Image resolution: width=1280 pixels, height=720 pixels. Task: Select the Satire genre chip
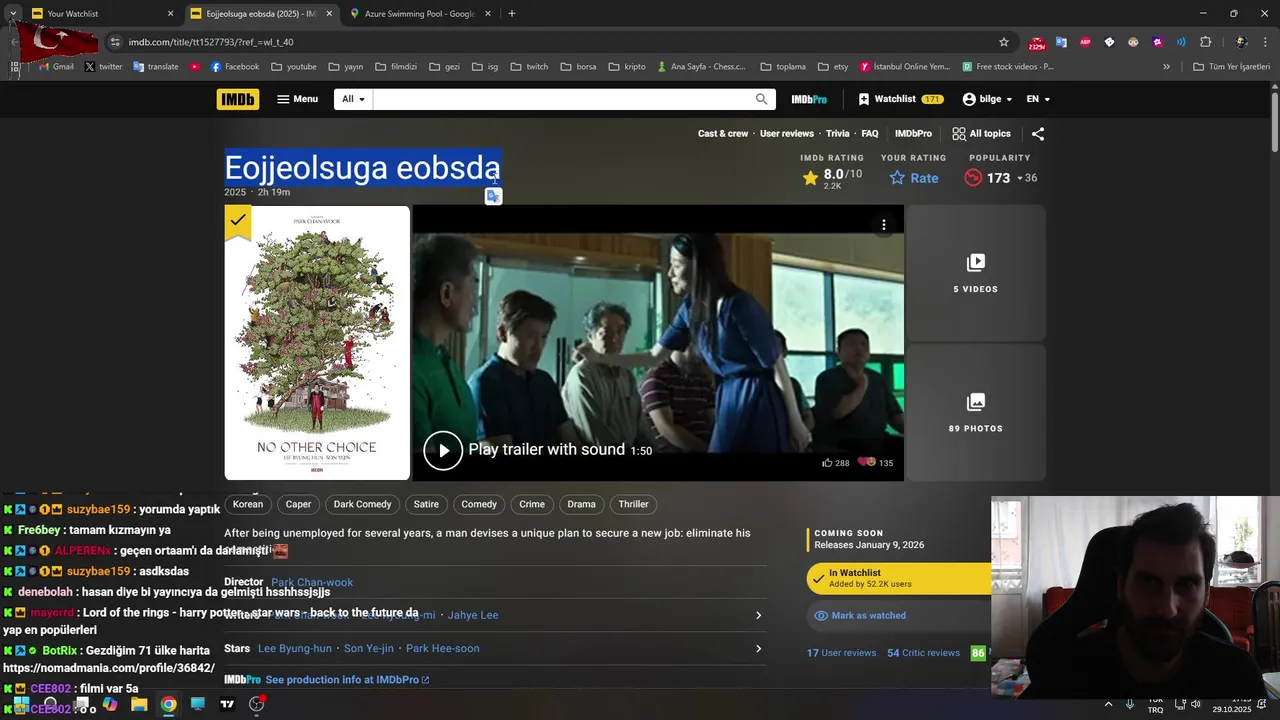pos(426,504)
